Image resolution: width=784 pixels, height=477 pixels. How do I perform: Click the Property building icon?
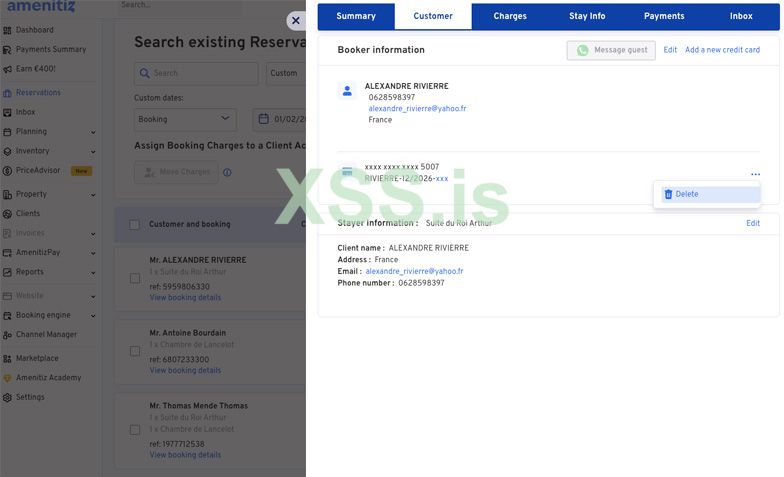[x=7, y=194]
